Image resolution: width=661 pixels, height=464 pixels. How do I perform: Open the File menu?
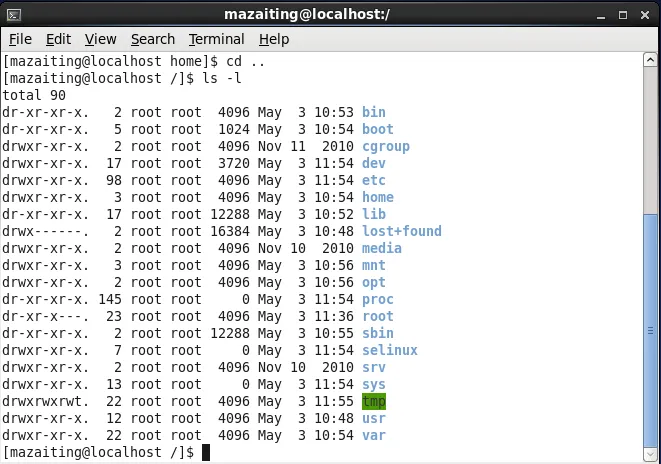20,39
